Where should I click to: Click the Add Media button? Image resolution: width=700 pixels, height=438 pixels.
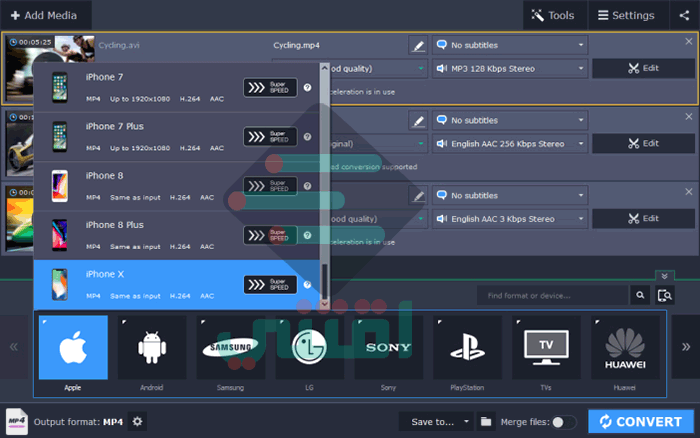click(44, 15)
